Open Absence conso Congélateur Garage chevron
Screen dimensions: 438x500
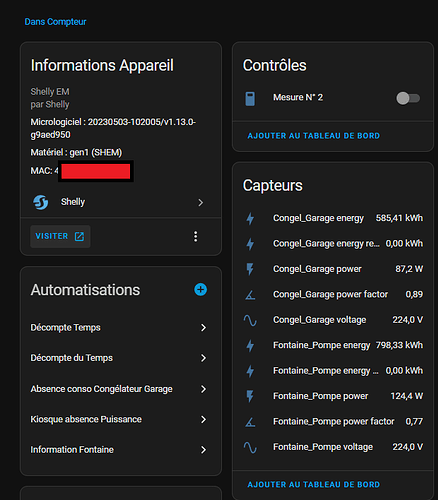203,389
